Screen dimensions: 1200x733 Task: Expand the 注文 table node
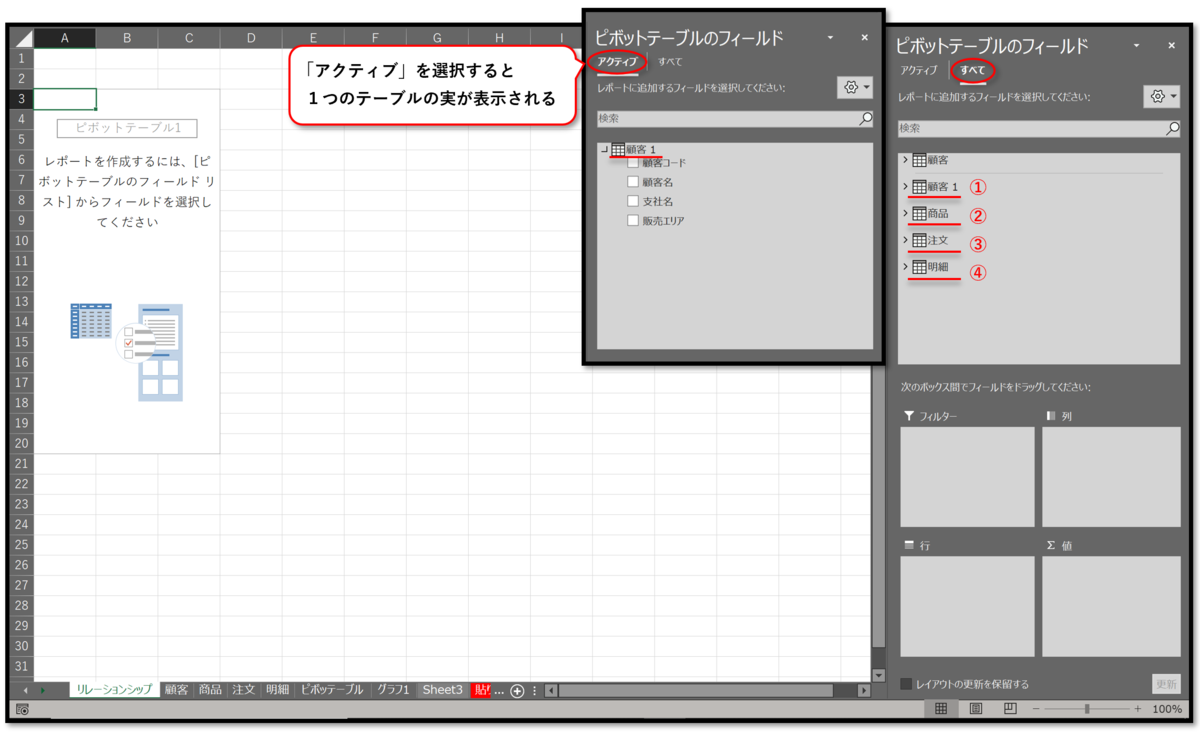906,241
